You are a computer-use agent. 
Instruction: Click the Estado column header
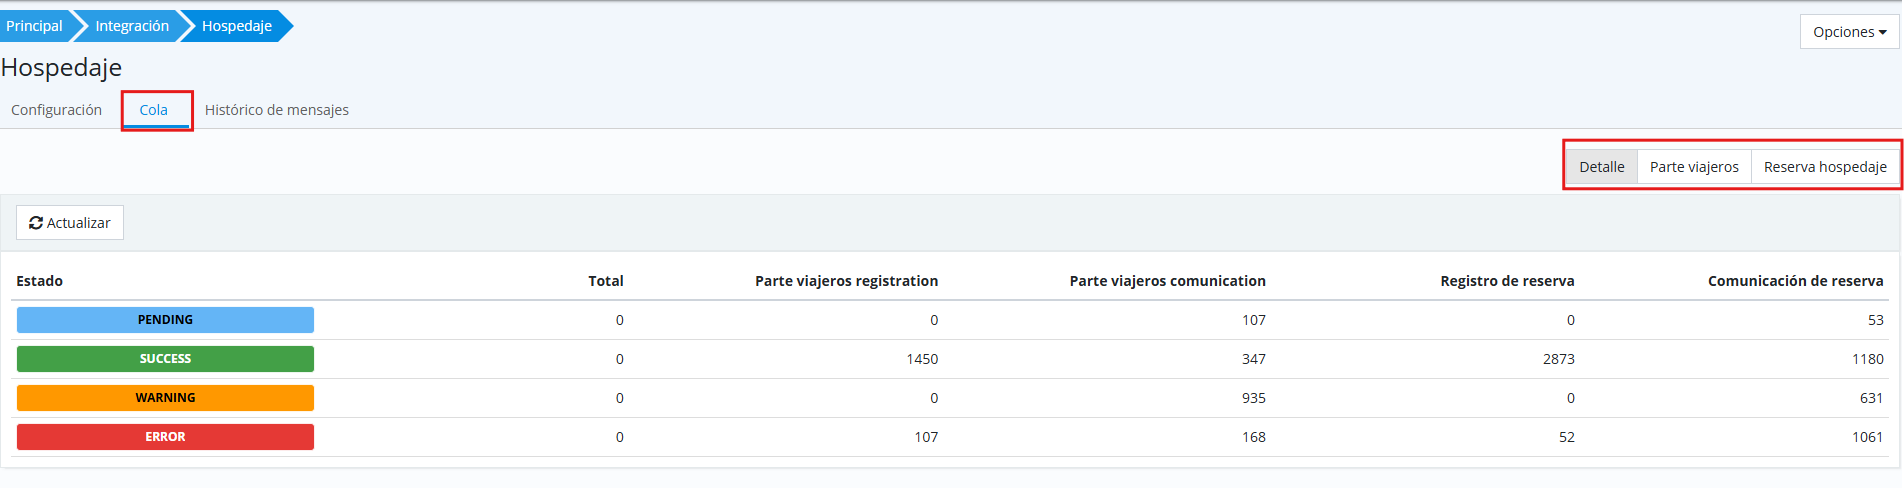tap(40, 281)
